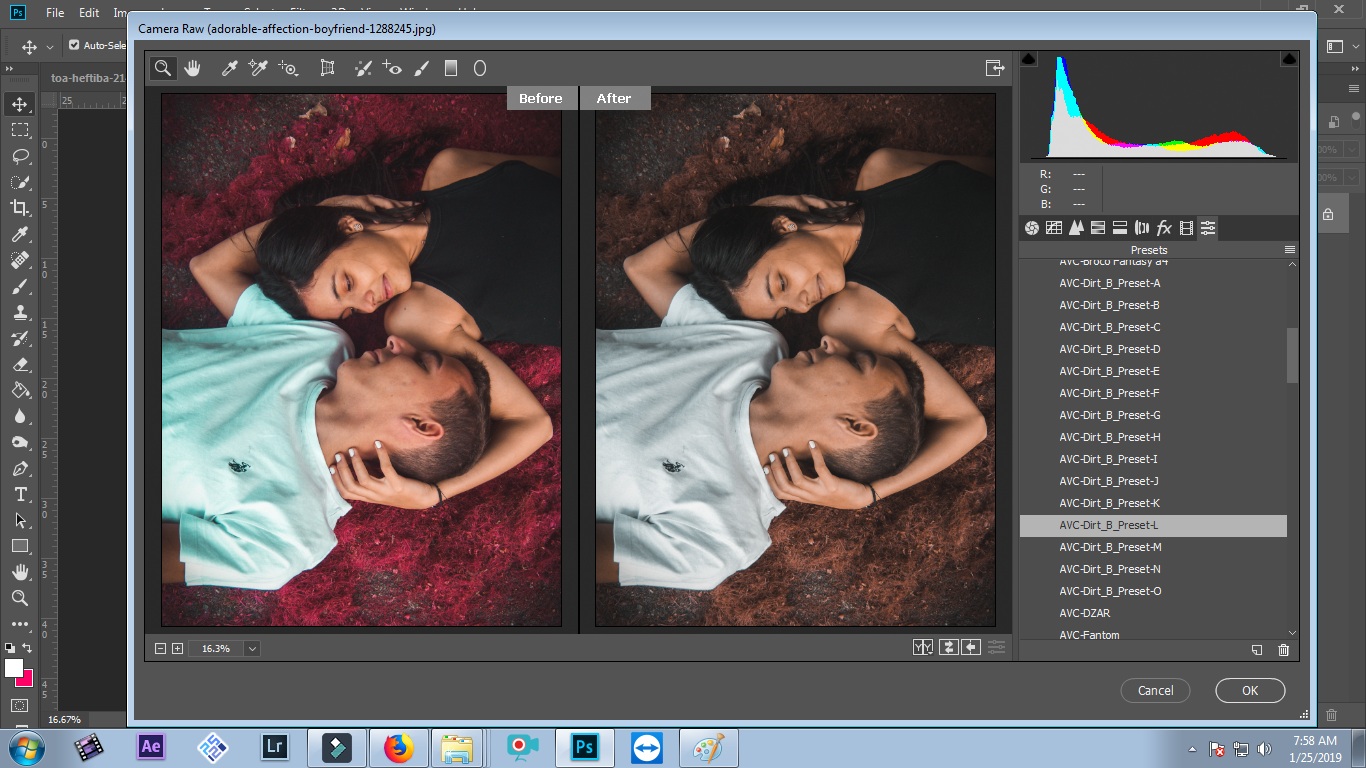Select the Transform tool in Camera Raw
Screen dimensions: 1366x768
(x=327, y=68)
